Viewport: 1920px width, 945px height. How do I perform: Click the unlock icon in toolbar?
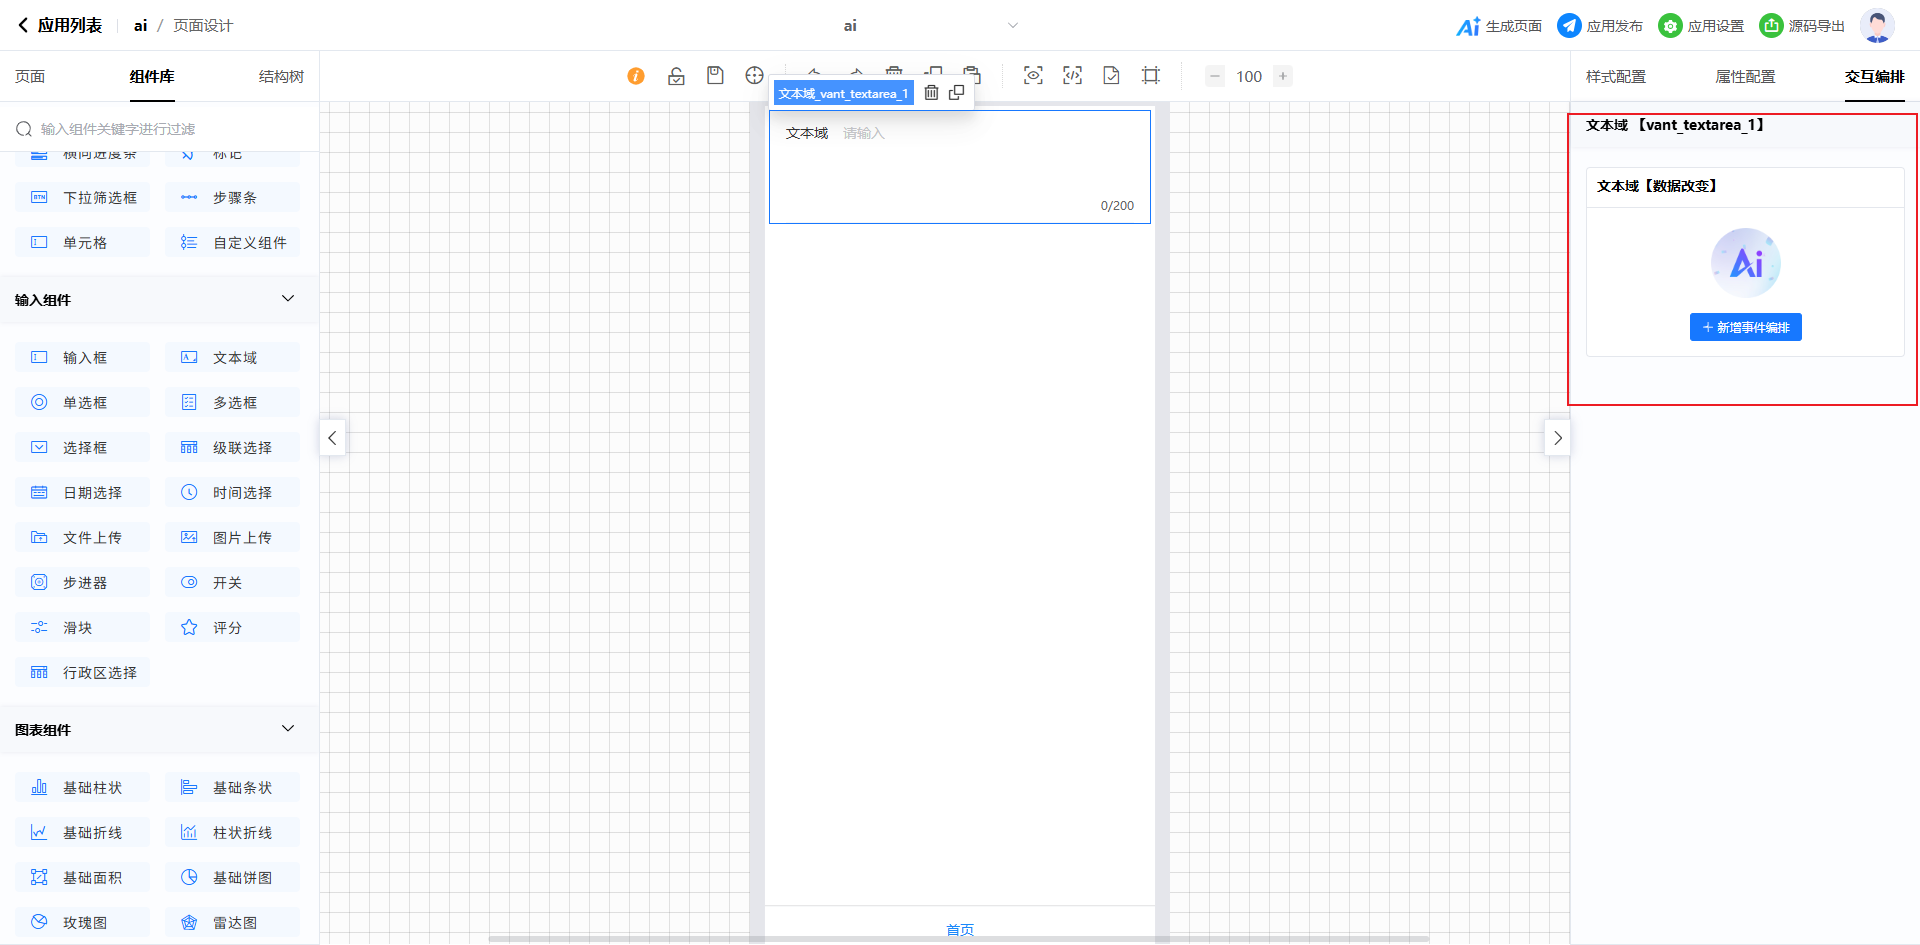(676, 76)
